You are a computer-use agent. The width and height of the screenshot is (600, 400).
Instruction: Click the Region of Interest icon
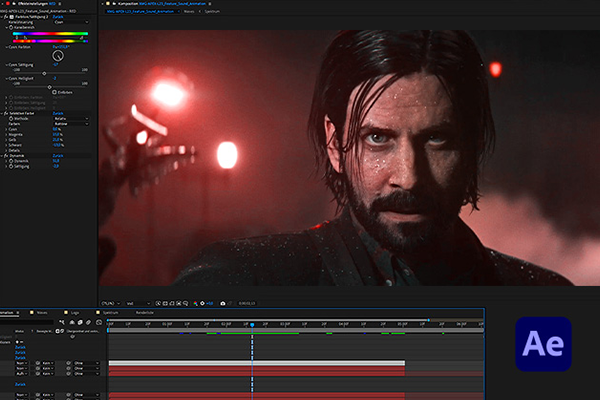pos(179,303)
